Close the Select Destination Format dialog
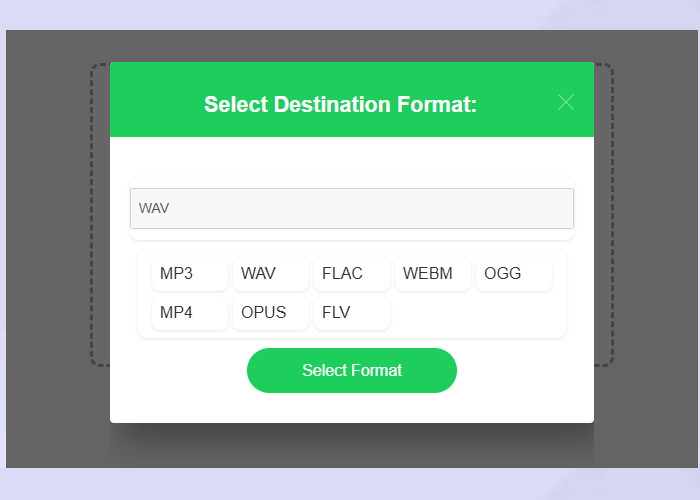The image size is (700, 500). [x=566, y=103]
